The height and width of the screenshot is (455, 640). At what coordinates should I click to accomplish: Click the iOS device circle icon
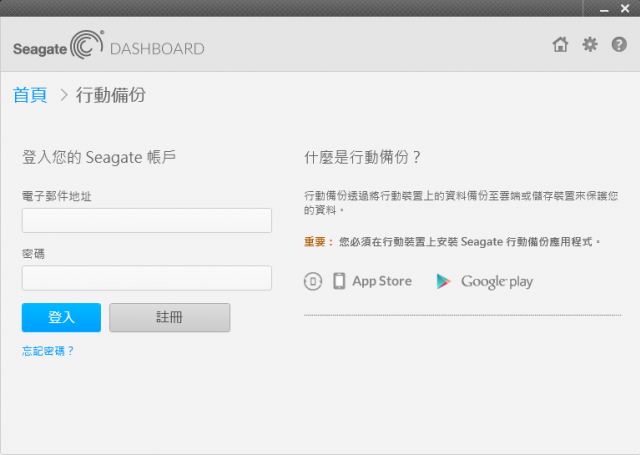[313, 281]
